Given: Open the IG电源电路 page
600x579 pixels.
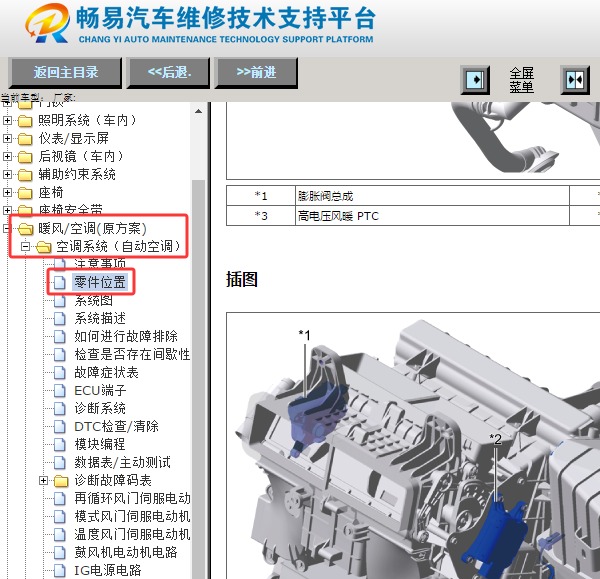Looking at the screenshot, I should pyautogui.click(x=108, y=570).
